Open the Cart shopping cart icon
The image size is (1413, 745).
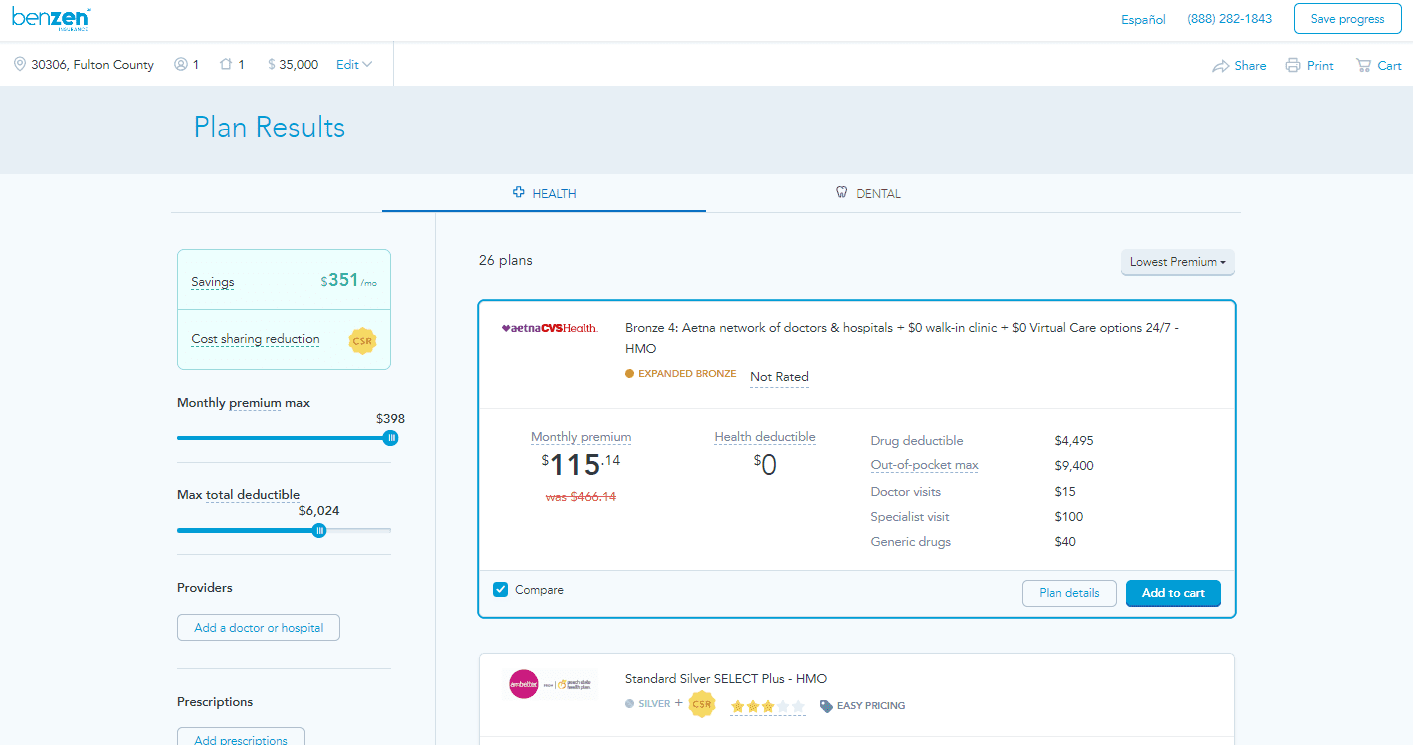pyautogui.click(x=1363, y=65)
